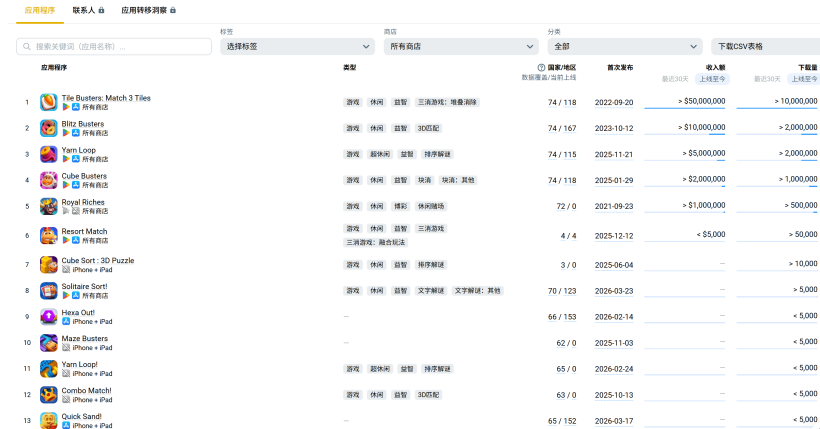Click the keyword search input field
Image resolution: width=820 pixels, height=429 pixels.
click(115, 46)
